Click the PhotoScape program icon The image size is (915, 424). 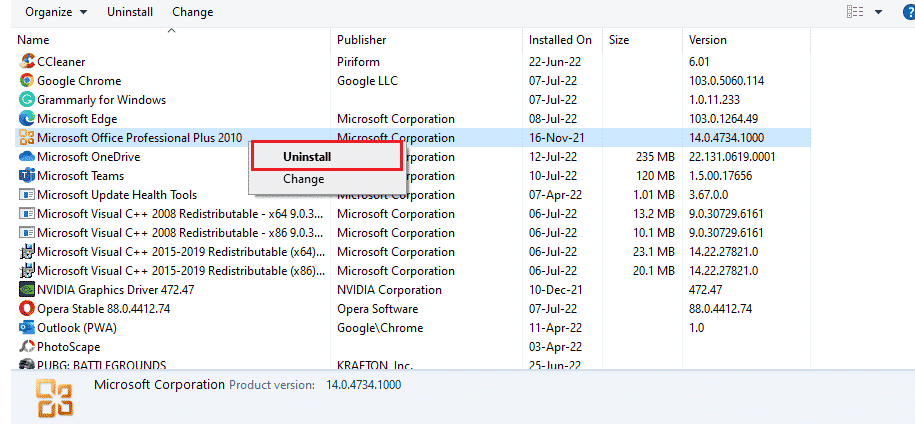27,347
